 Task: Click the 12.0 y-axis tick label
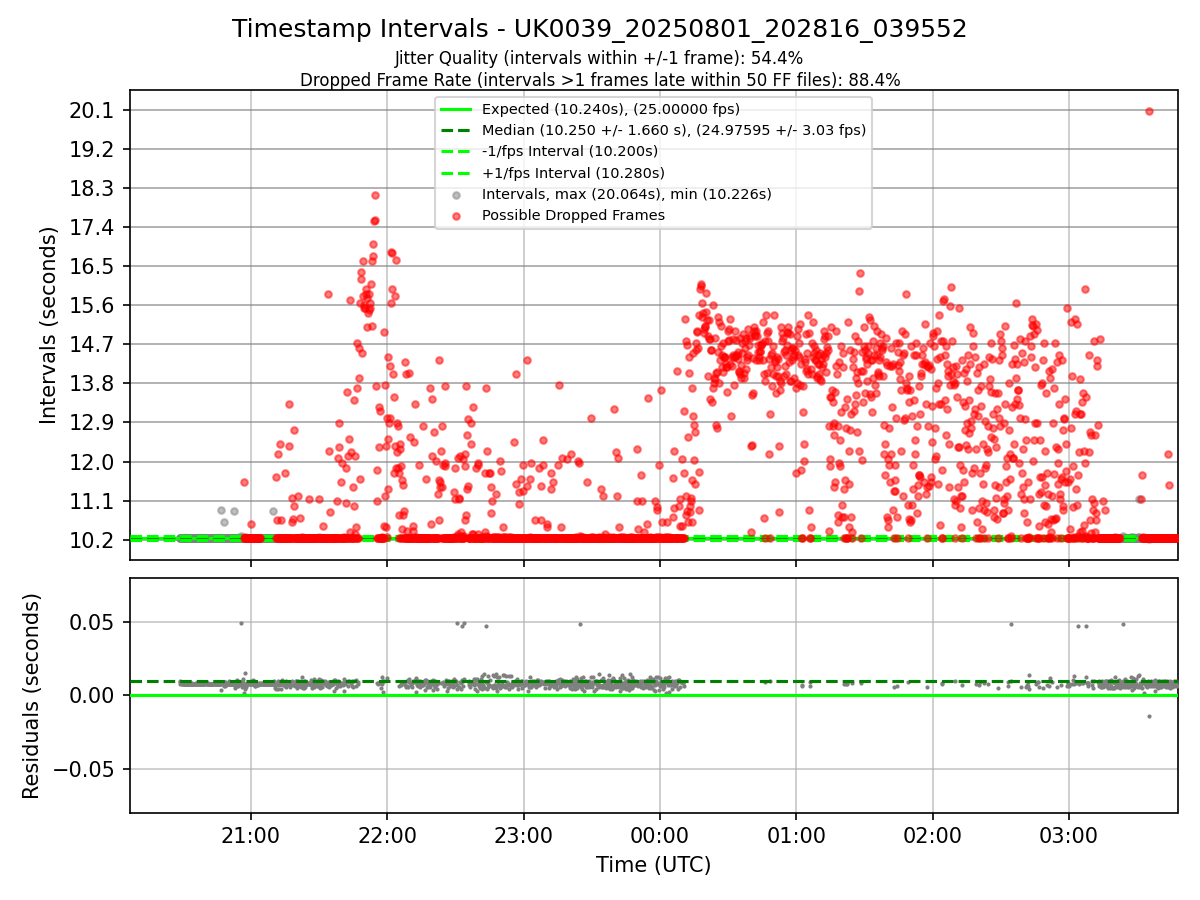click(93, 462)
